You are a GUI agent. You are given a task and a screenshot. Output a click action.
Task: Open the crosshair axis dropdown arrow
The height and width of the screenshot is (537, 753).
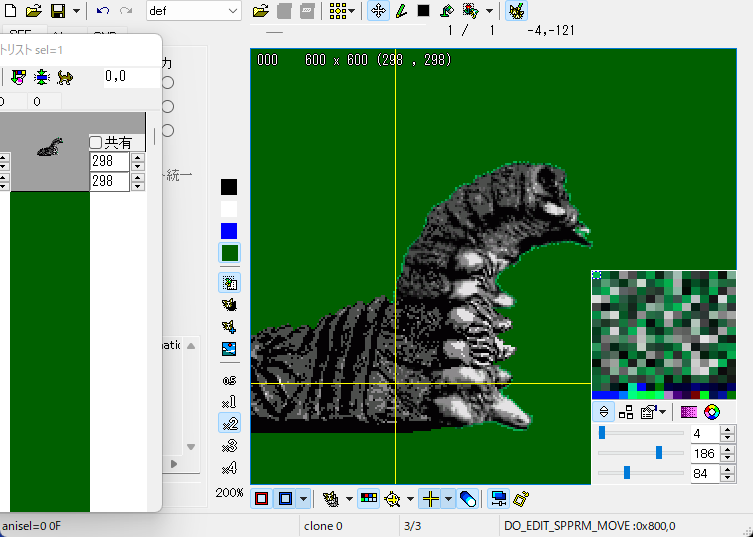449,499
